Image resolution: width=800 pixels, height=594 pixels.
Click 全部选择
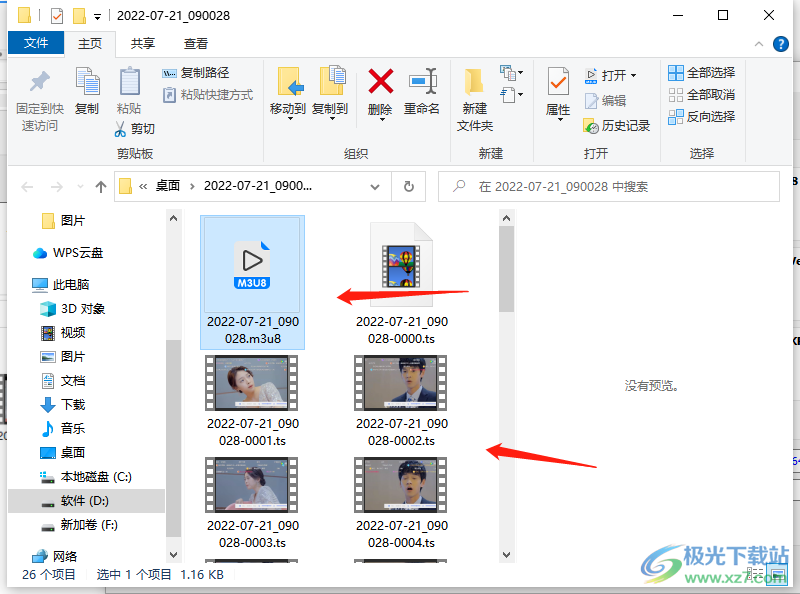[702, 73]
